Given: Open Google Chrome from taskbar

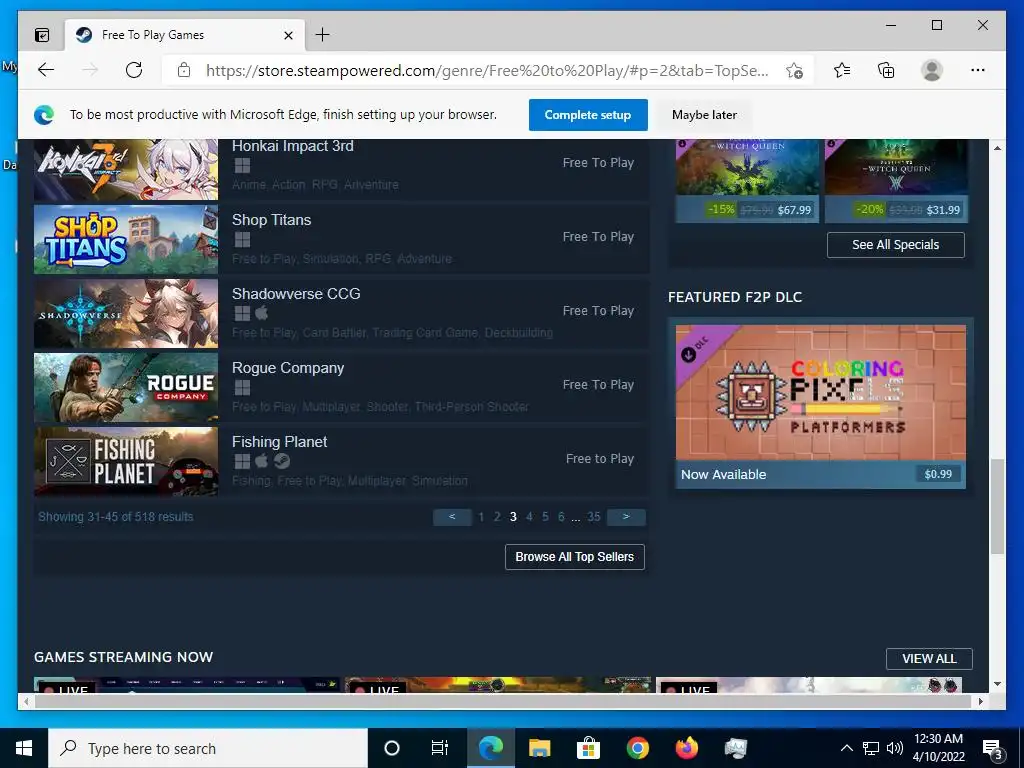Looking at the screenshot, I should 637,748.
